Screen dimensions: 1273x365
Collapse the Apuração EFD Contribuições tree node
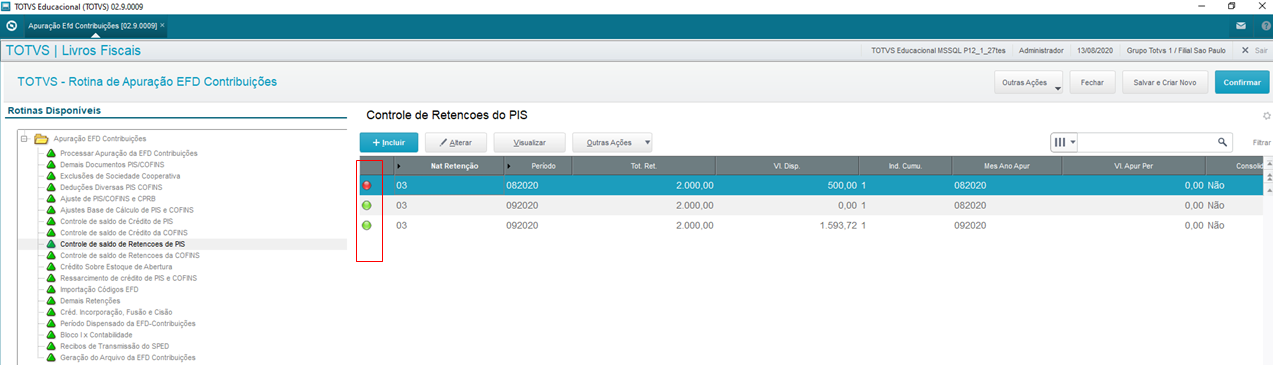pyautogui.click(x=24, y=139)
